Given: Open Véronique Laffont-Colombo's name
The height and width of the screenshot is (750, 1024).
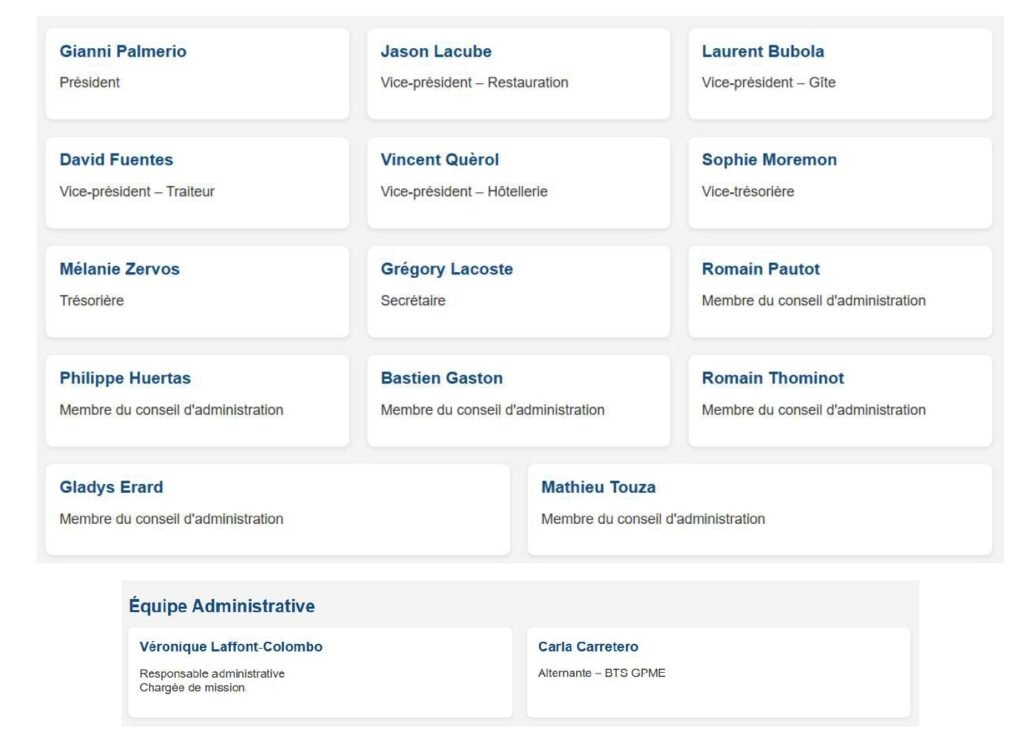Looking at the screenshot, I should pyautogui.click(x=231, y=647).
